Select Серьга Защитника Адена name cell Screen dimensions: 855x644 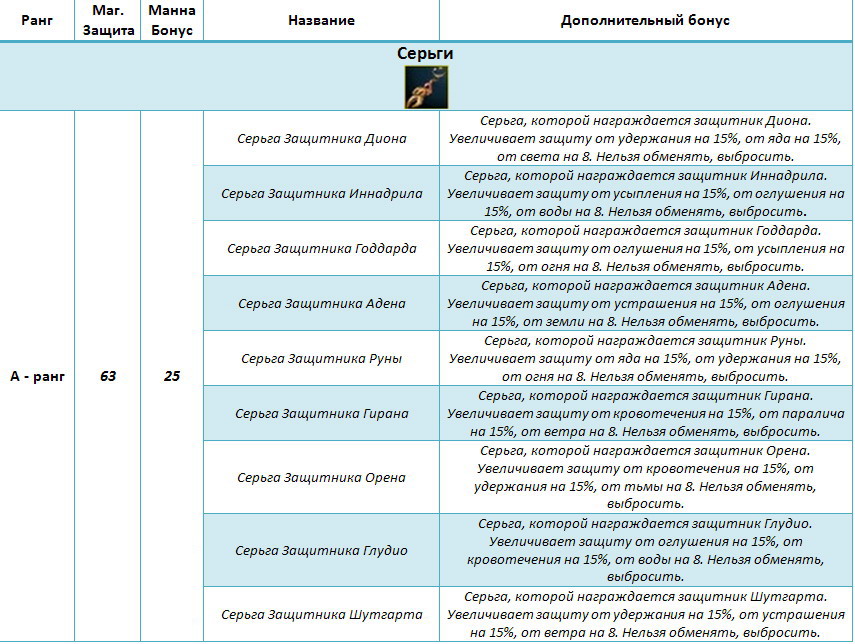[x=321, y=304]
